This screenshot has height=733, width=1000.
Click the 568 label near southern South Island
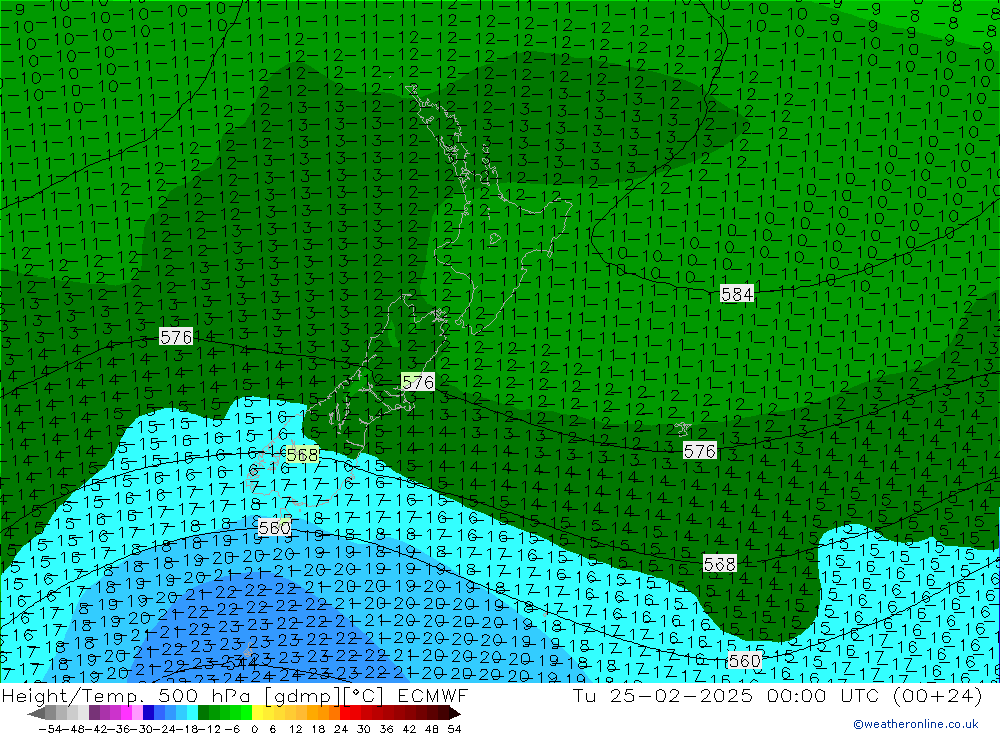[302, 455]
